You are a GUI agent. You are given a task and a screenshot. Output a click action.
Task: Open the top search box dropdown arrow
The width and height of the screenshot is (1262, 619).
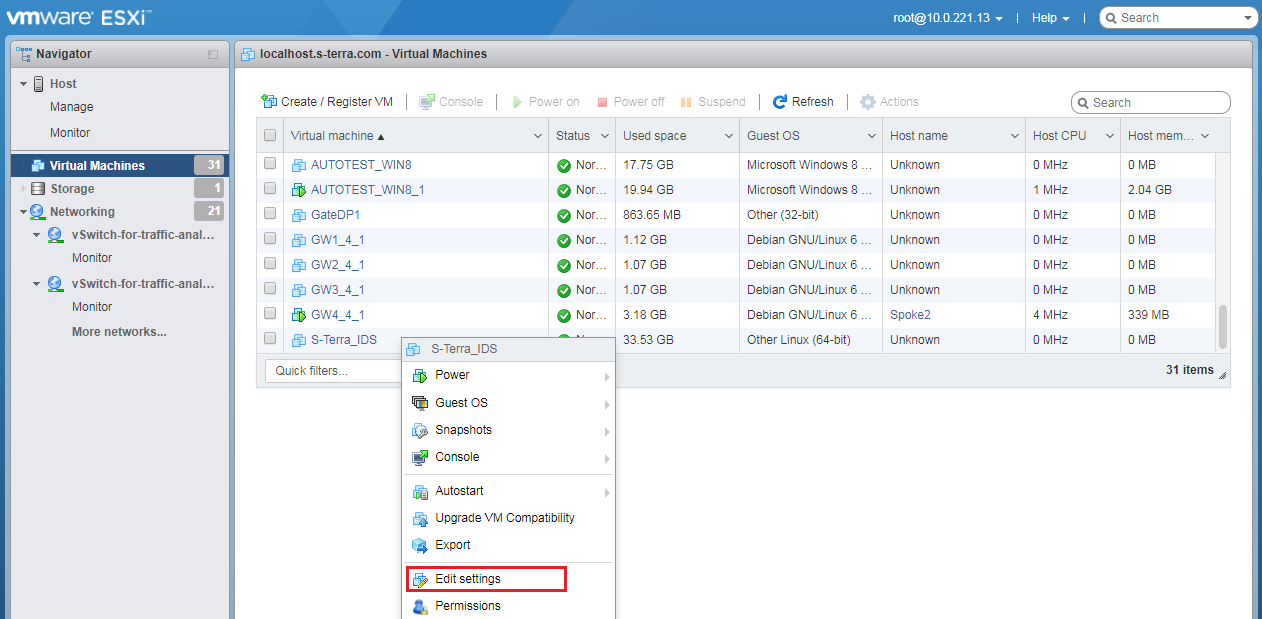[x=1247, y=18]
